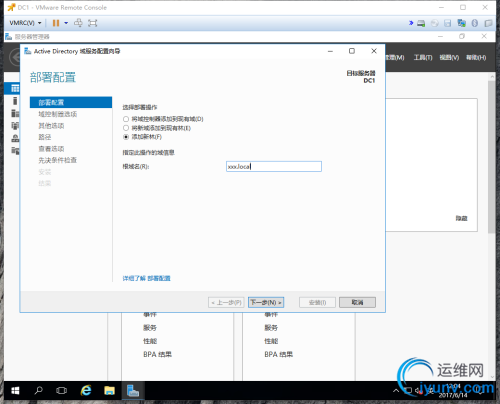Open the 工具(T) menu in Server Manager
The image size is (500, 404).
[x=423, y=58]
